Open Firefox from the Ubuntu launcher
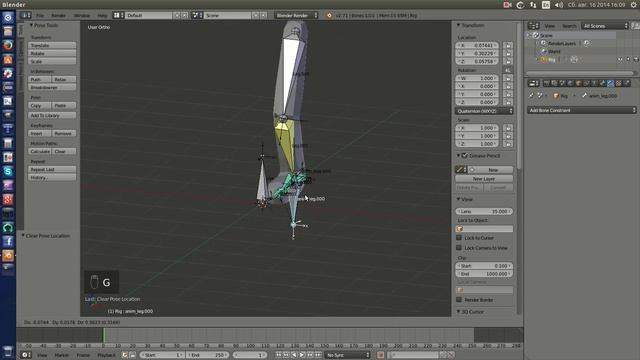 coord(8,45)
